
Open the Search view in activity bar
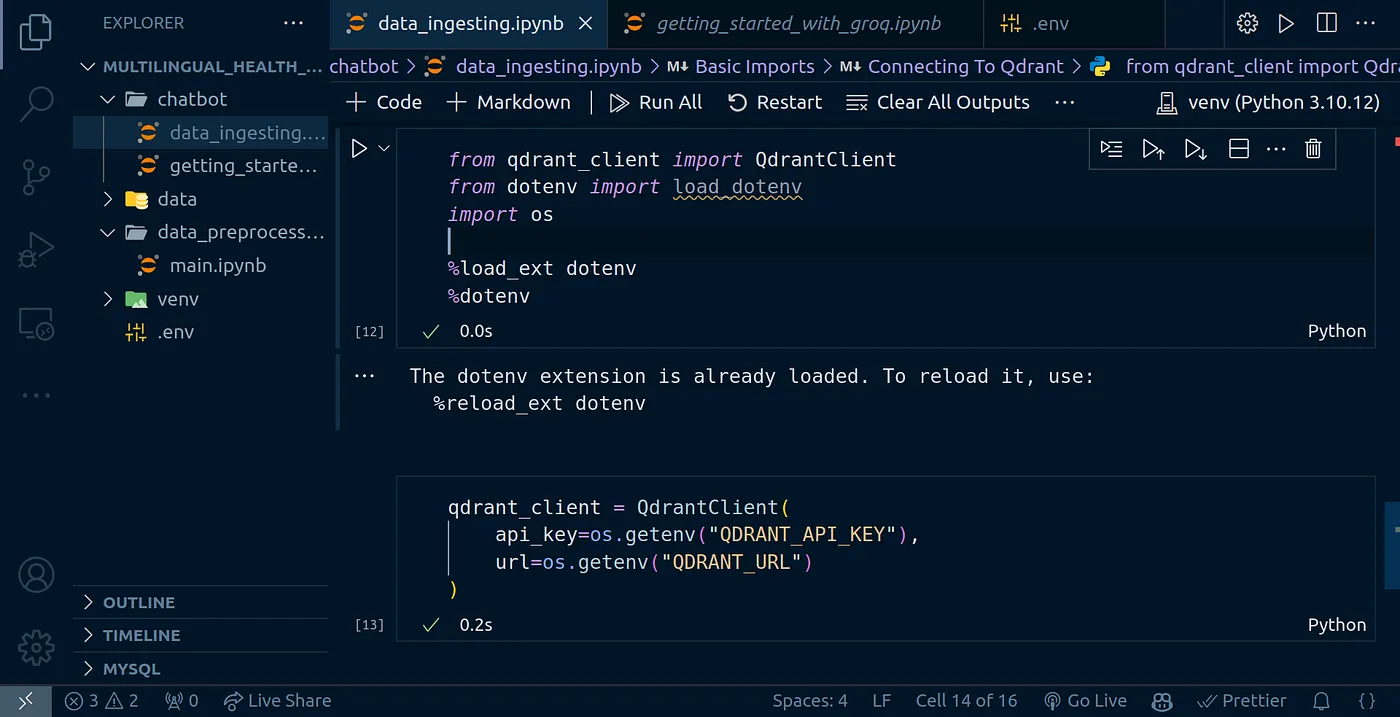pos(36,102)
